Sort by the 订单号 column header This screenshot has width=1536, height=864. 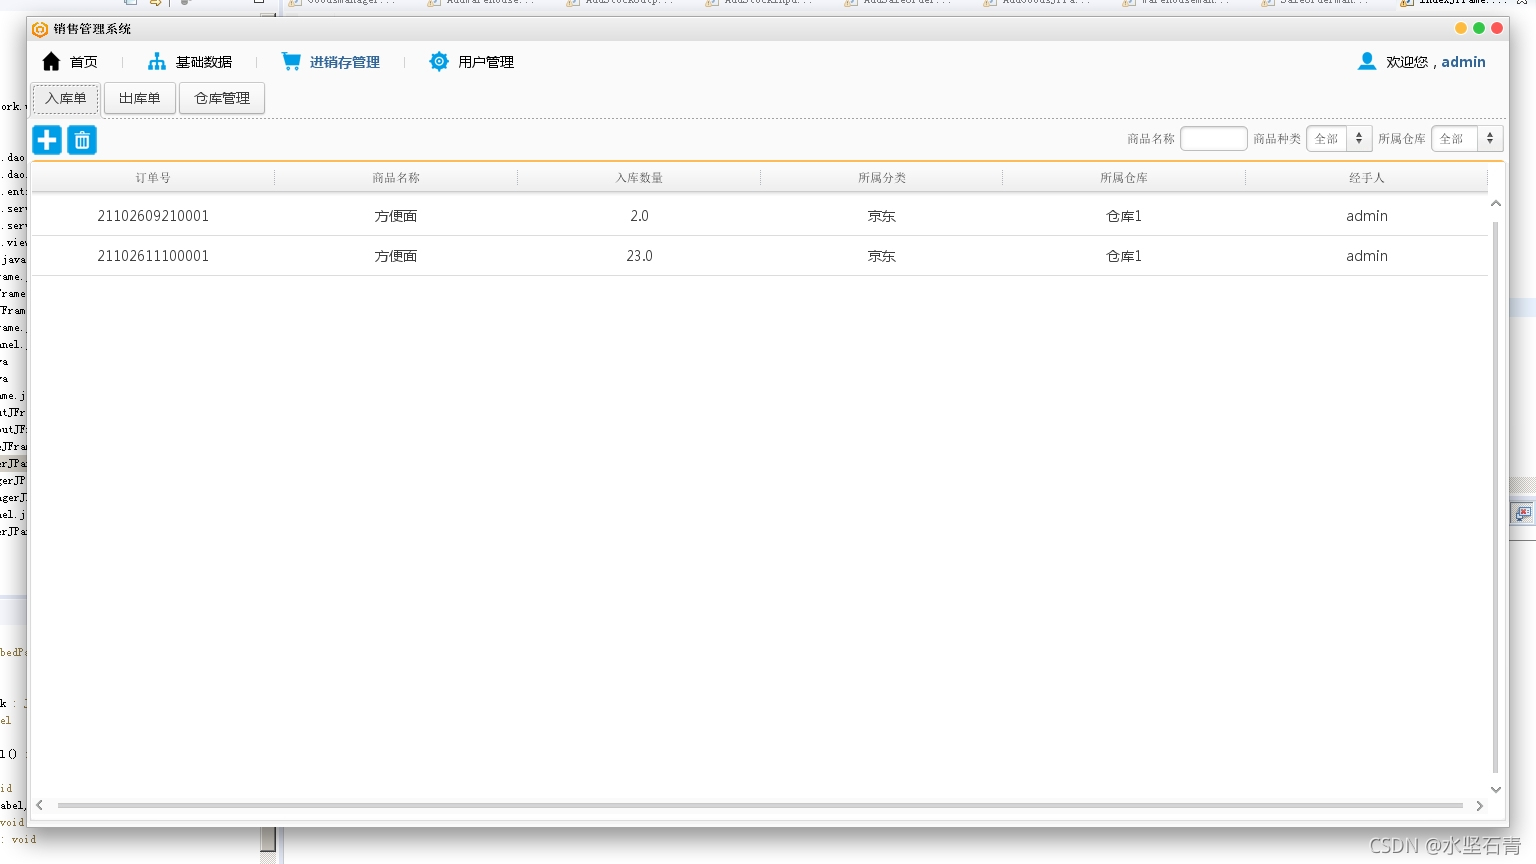(153, 178)
